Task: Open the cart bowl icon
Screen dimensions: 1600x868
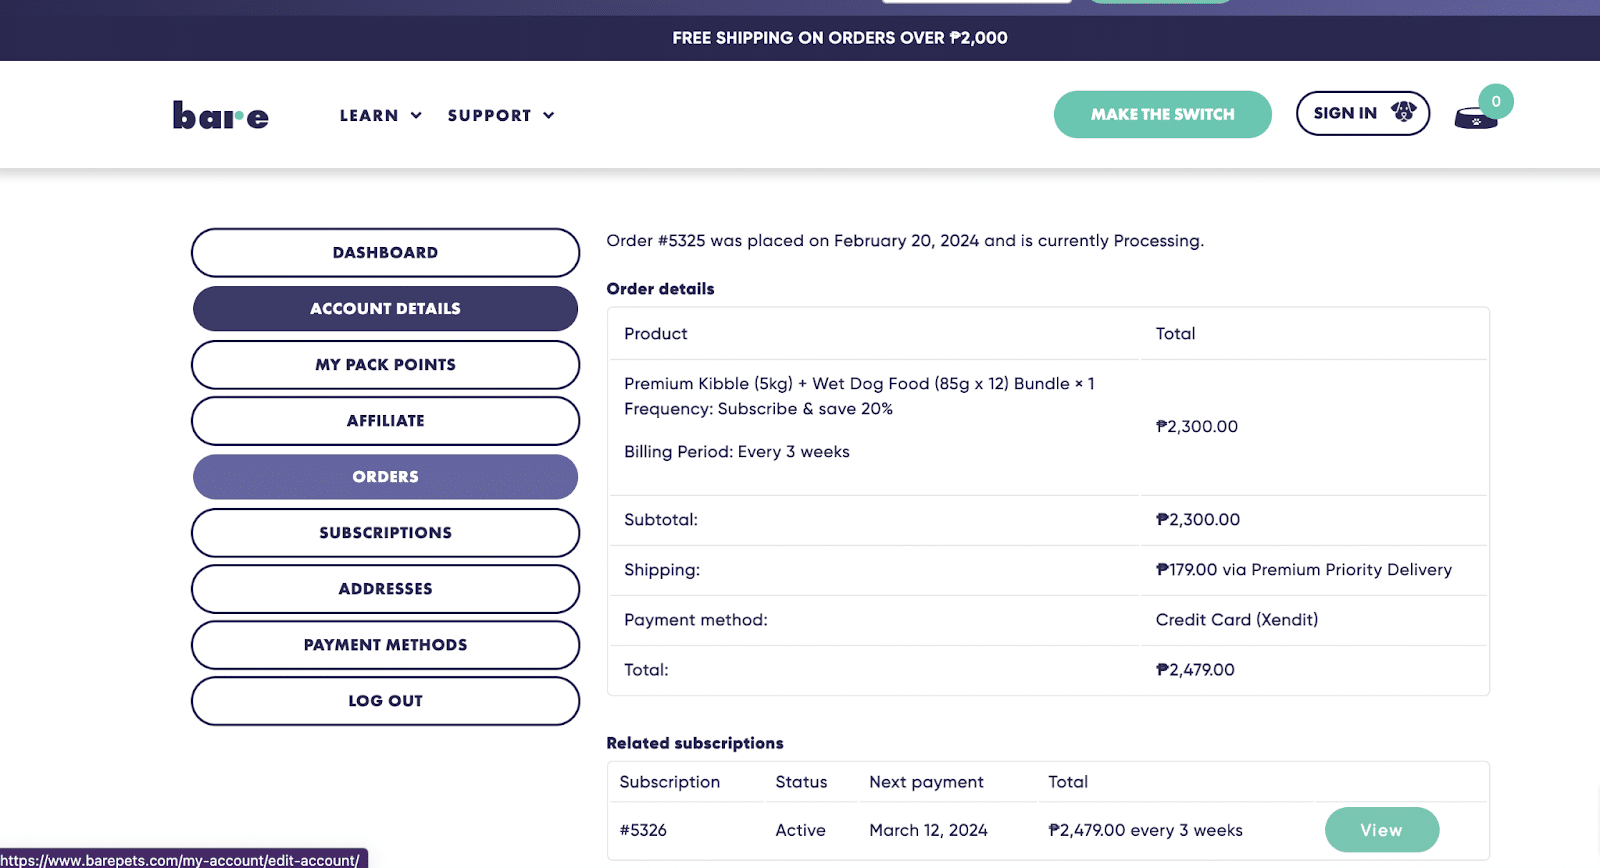Action: [1475, 119]
